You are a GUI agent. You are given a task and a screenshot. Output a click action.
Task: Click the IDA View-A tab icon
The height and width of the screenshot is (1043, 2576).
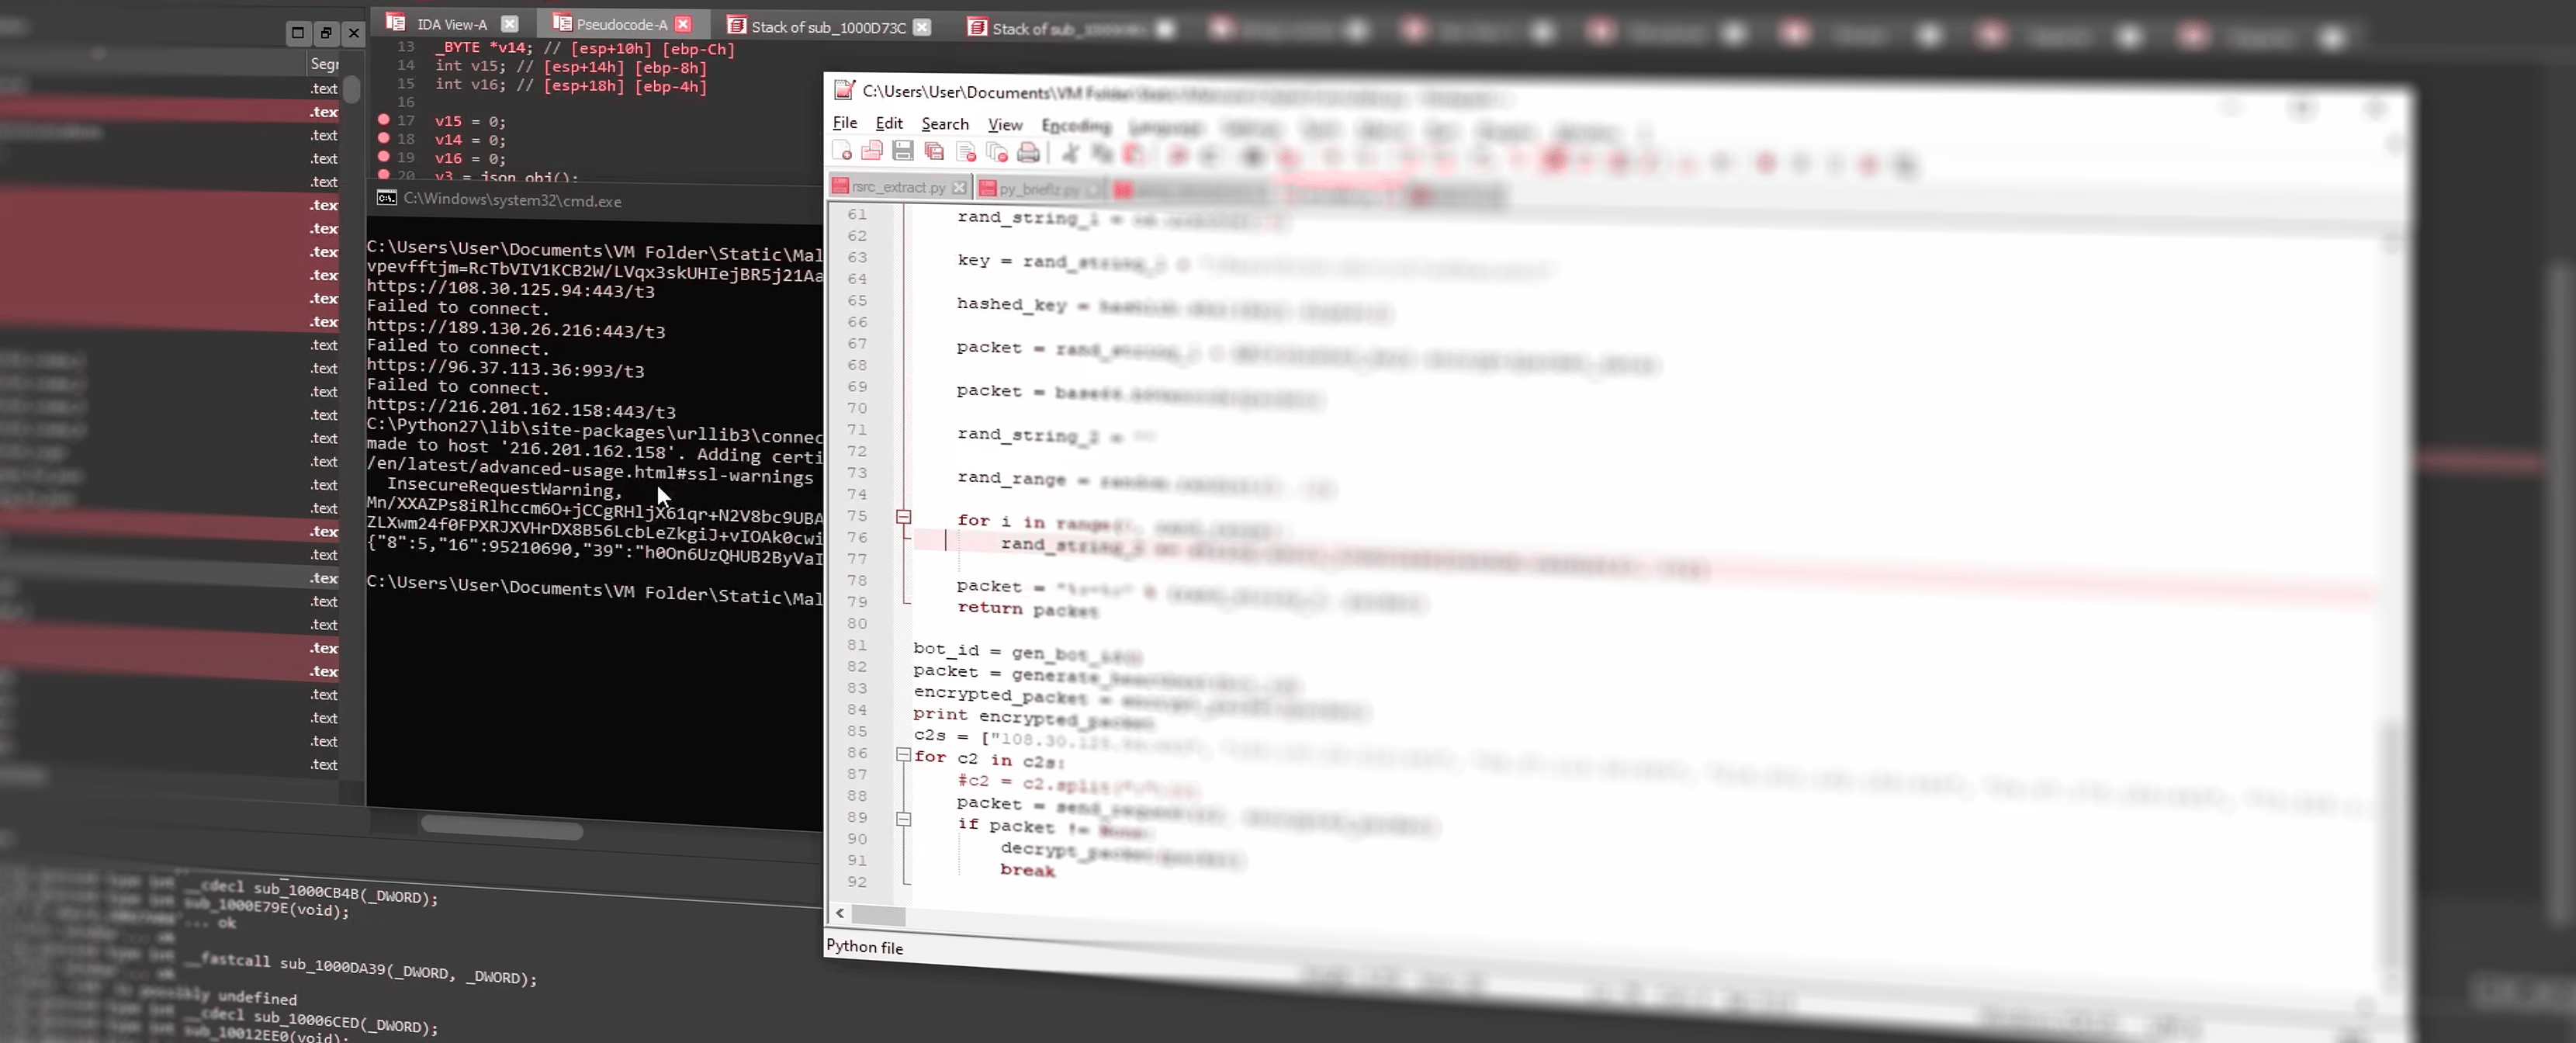coord(396,22)
